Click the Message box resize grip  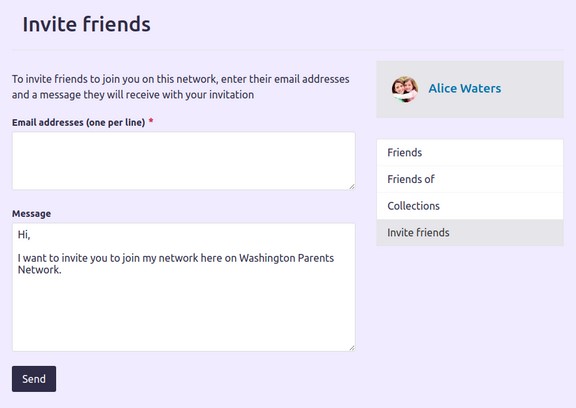click(352, 347)
